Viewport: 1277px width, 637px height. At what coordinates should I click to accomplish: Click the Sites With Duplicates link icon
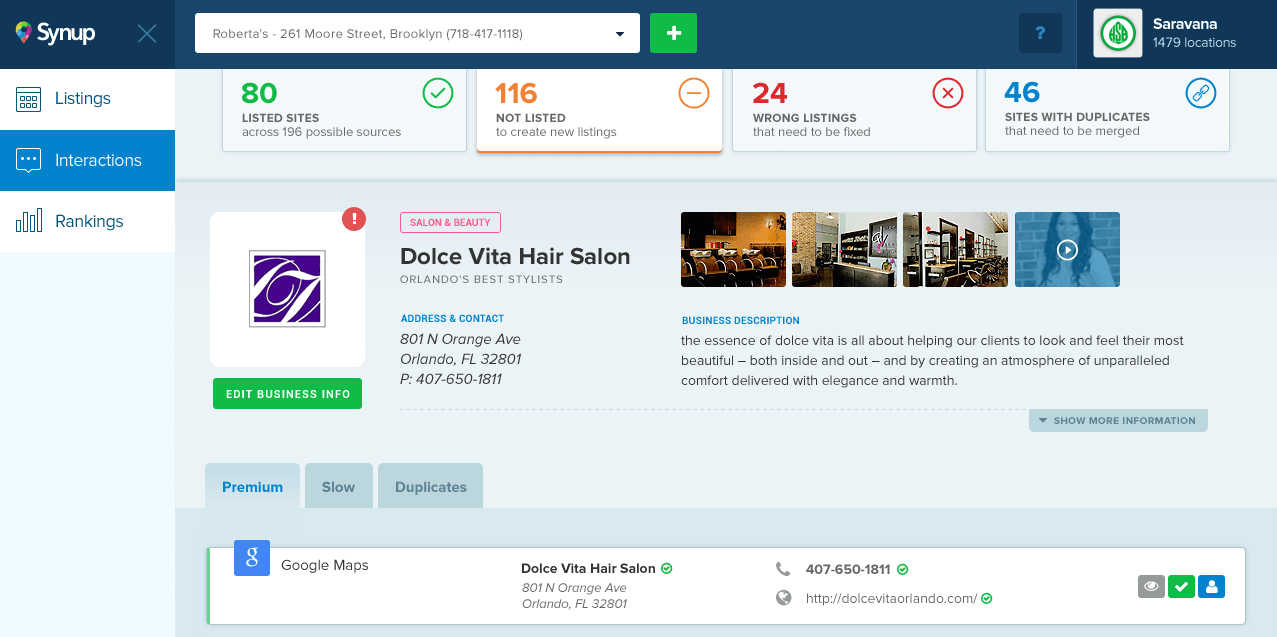[x=1200, y=94]
